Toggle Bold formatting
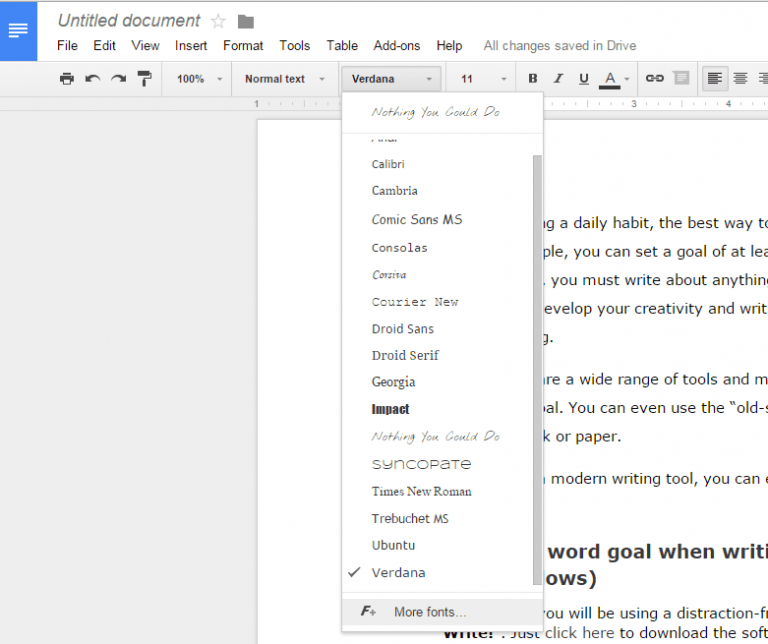The width and height of the screenshot is (768, 644). (x=533, y=78)
